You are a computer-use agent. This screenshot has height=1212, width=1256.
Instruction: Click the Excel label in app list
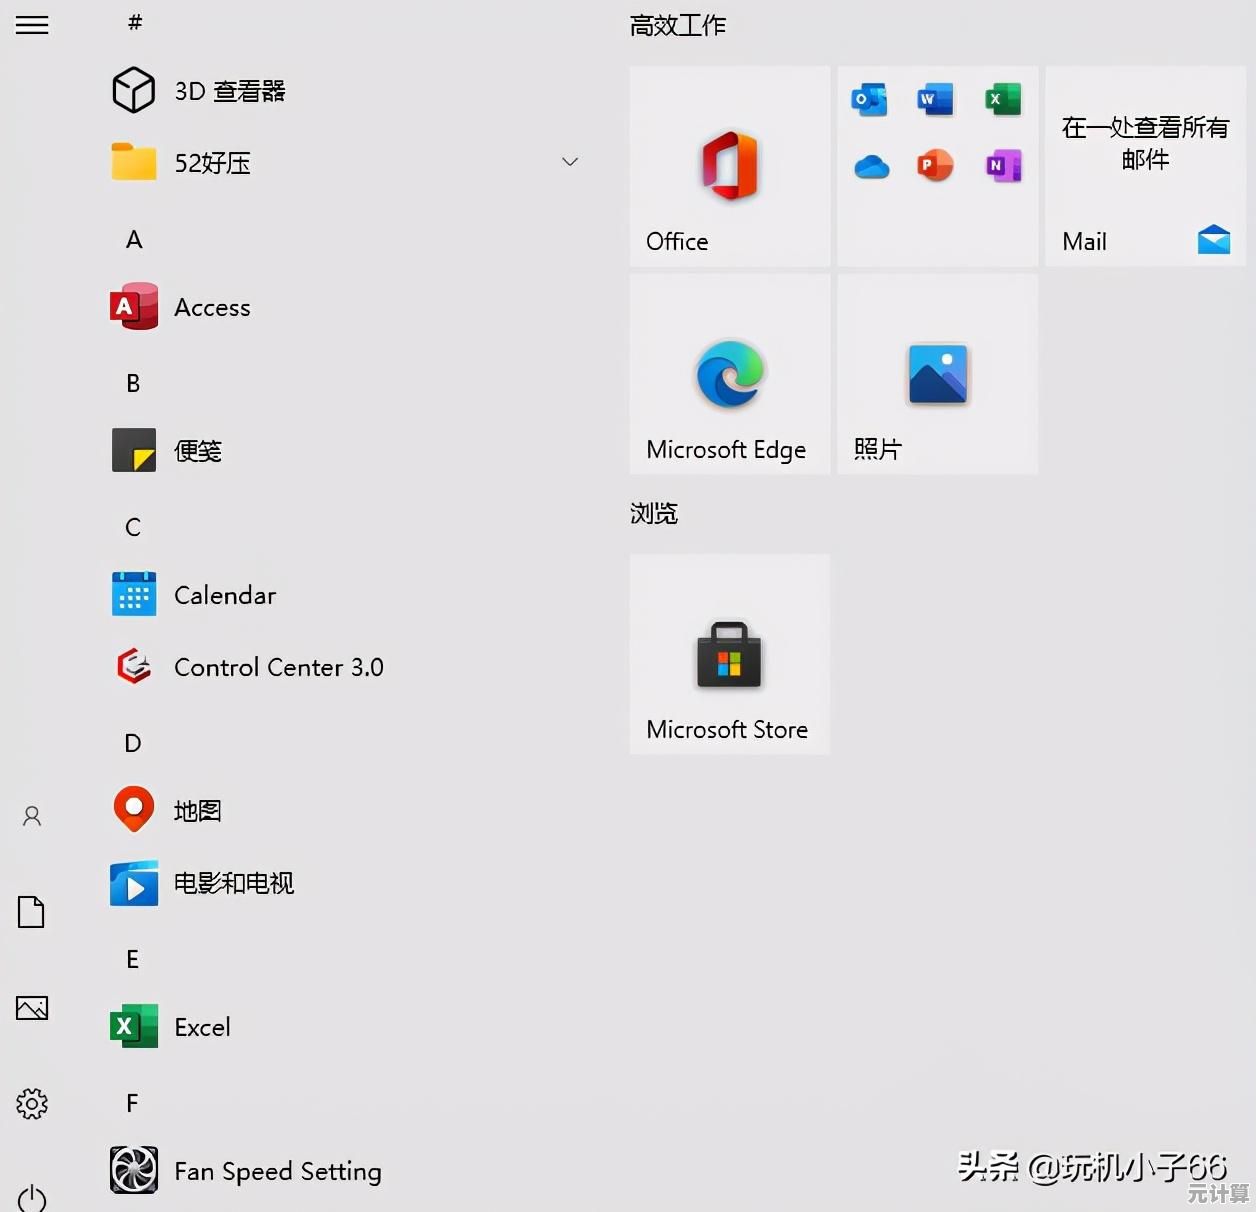coord(202,1027)
